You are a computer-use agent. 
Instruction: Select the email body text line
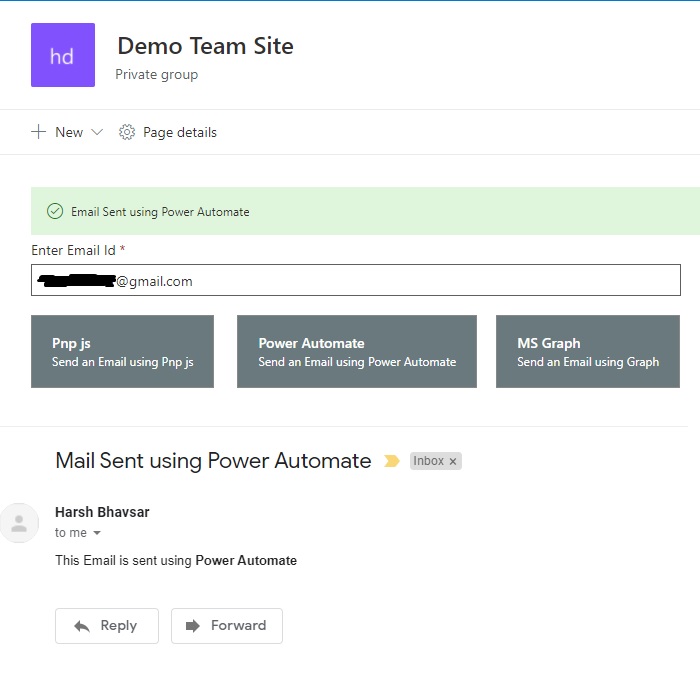[x=176, y=560]
